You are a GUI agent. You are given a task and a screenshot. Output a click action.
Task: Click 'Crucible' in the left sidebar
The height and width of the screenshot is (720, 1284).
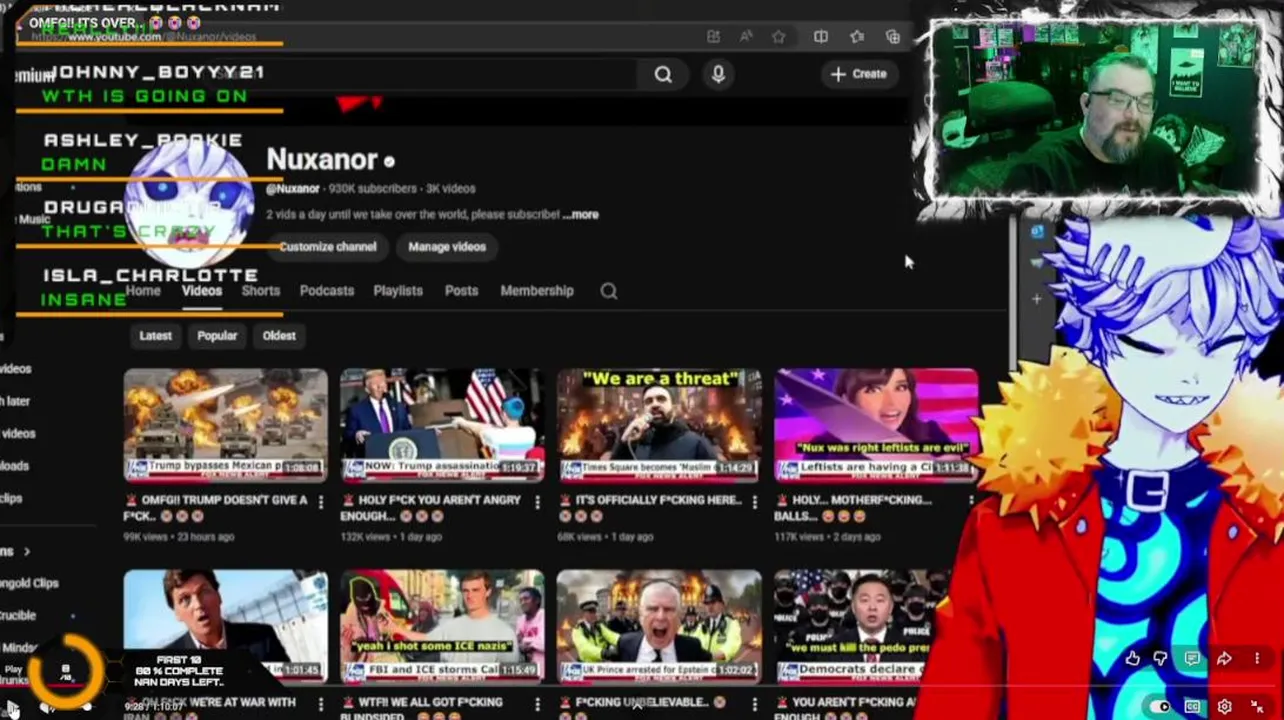18,616
